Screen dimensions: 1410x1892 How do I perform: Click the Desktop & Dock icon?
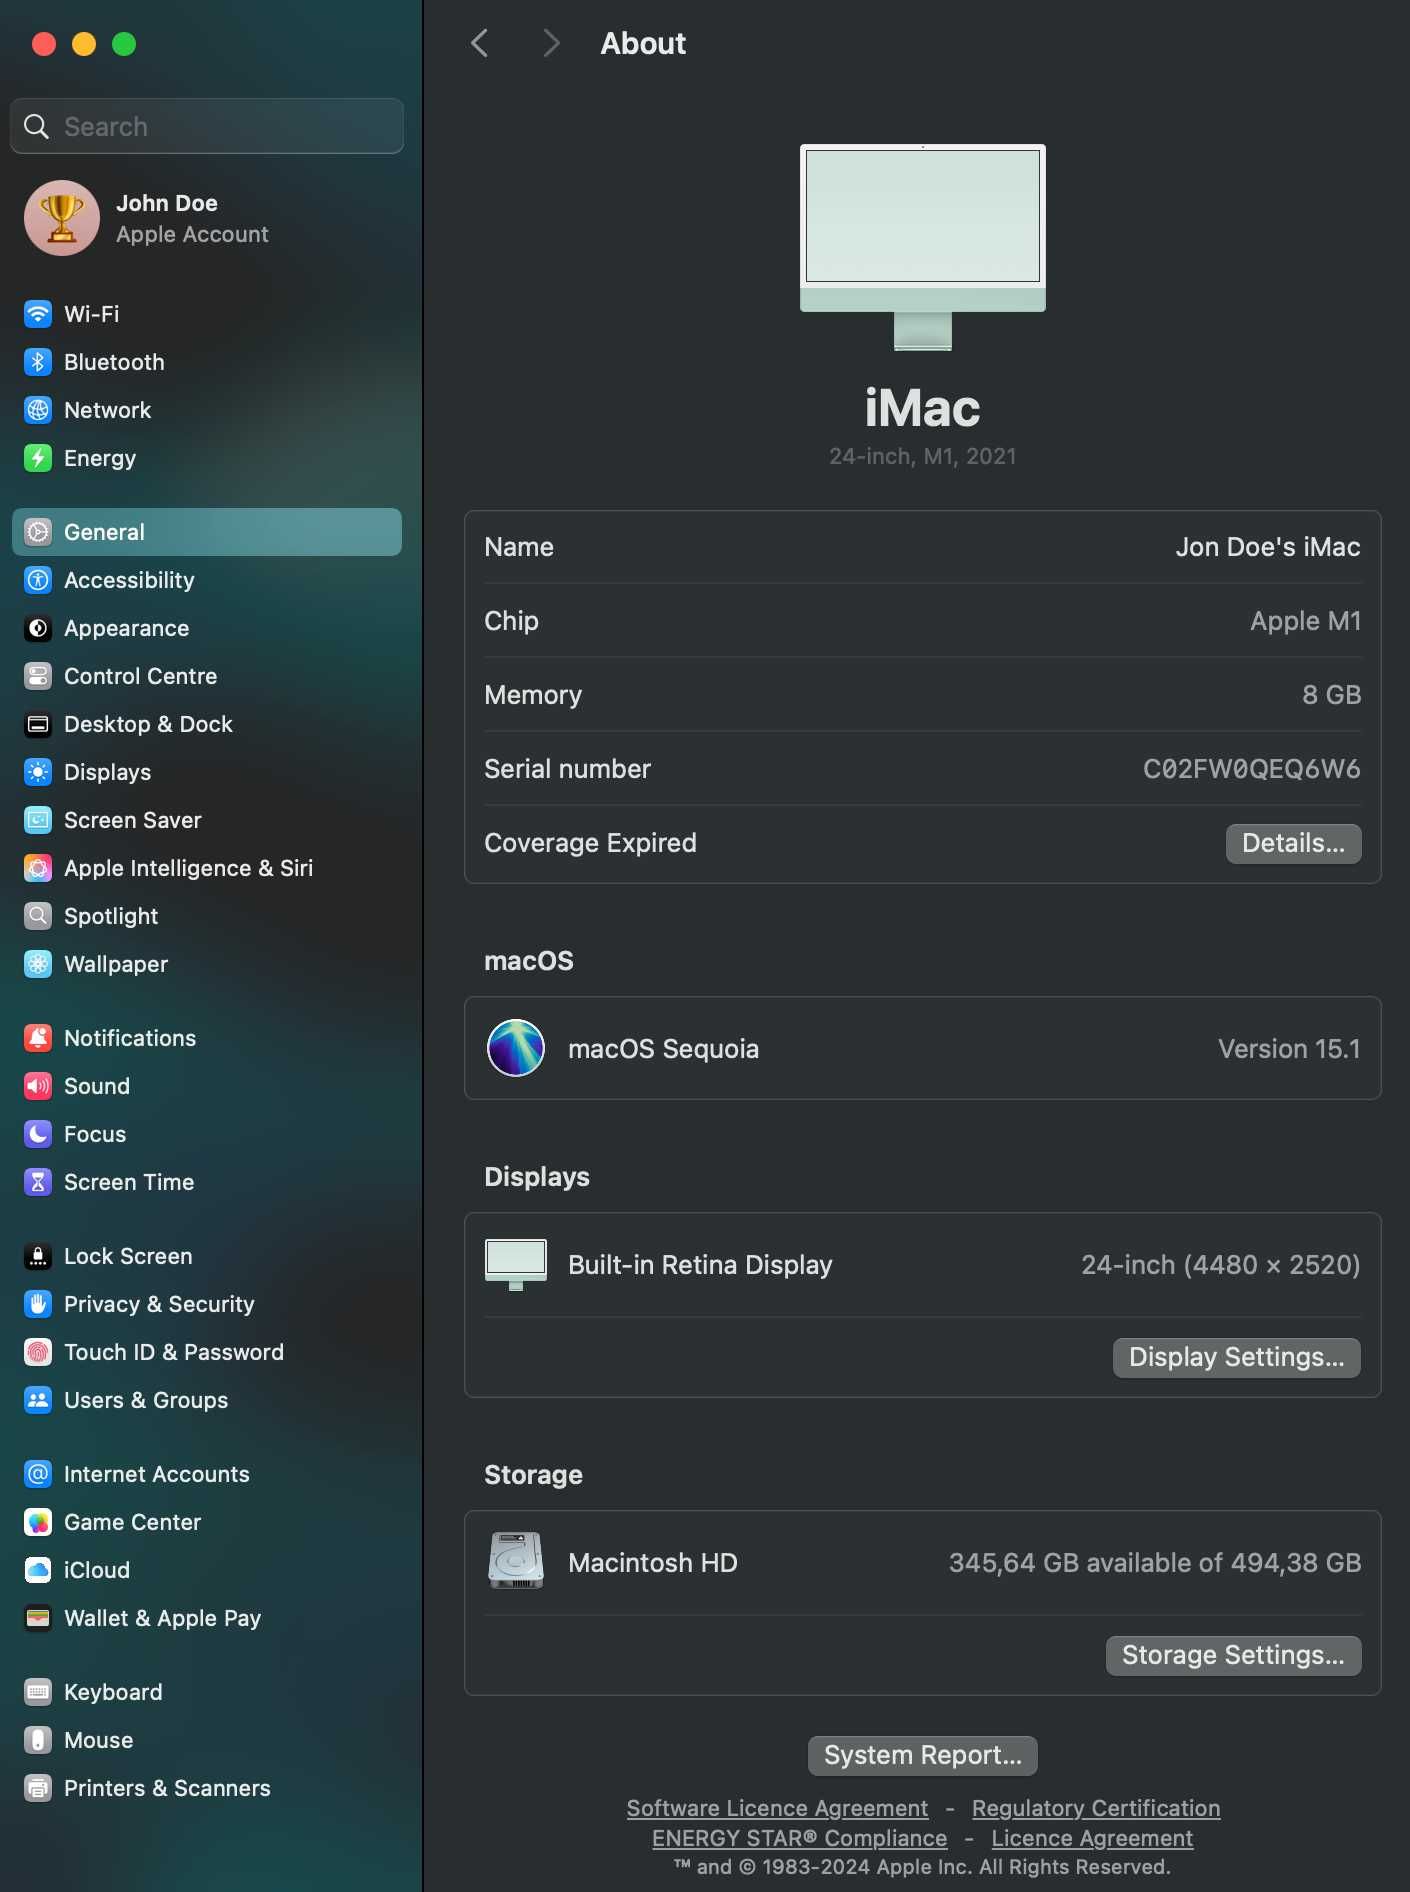(38, 724)
